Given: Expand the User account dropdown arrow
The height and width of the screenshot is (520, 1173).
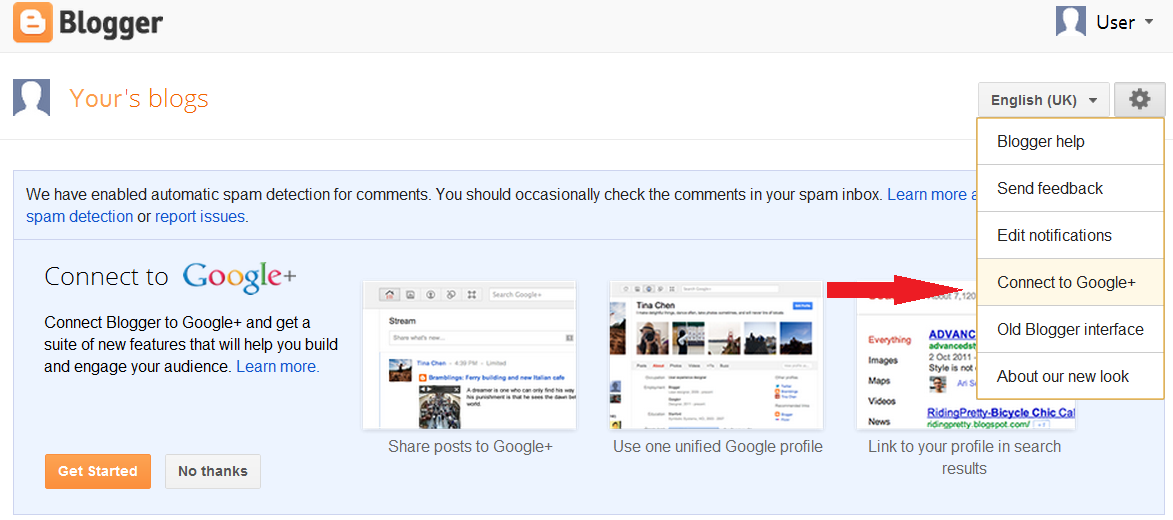Looking at the screenshot, I should [x=1148, y=23].
